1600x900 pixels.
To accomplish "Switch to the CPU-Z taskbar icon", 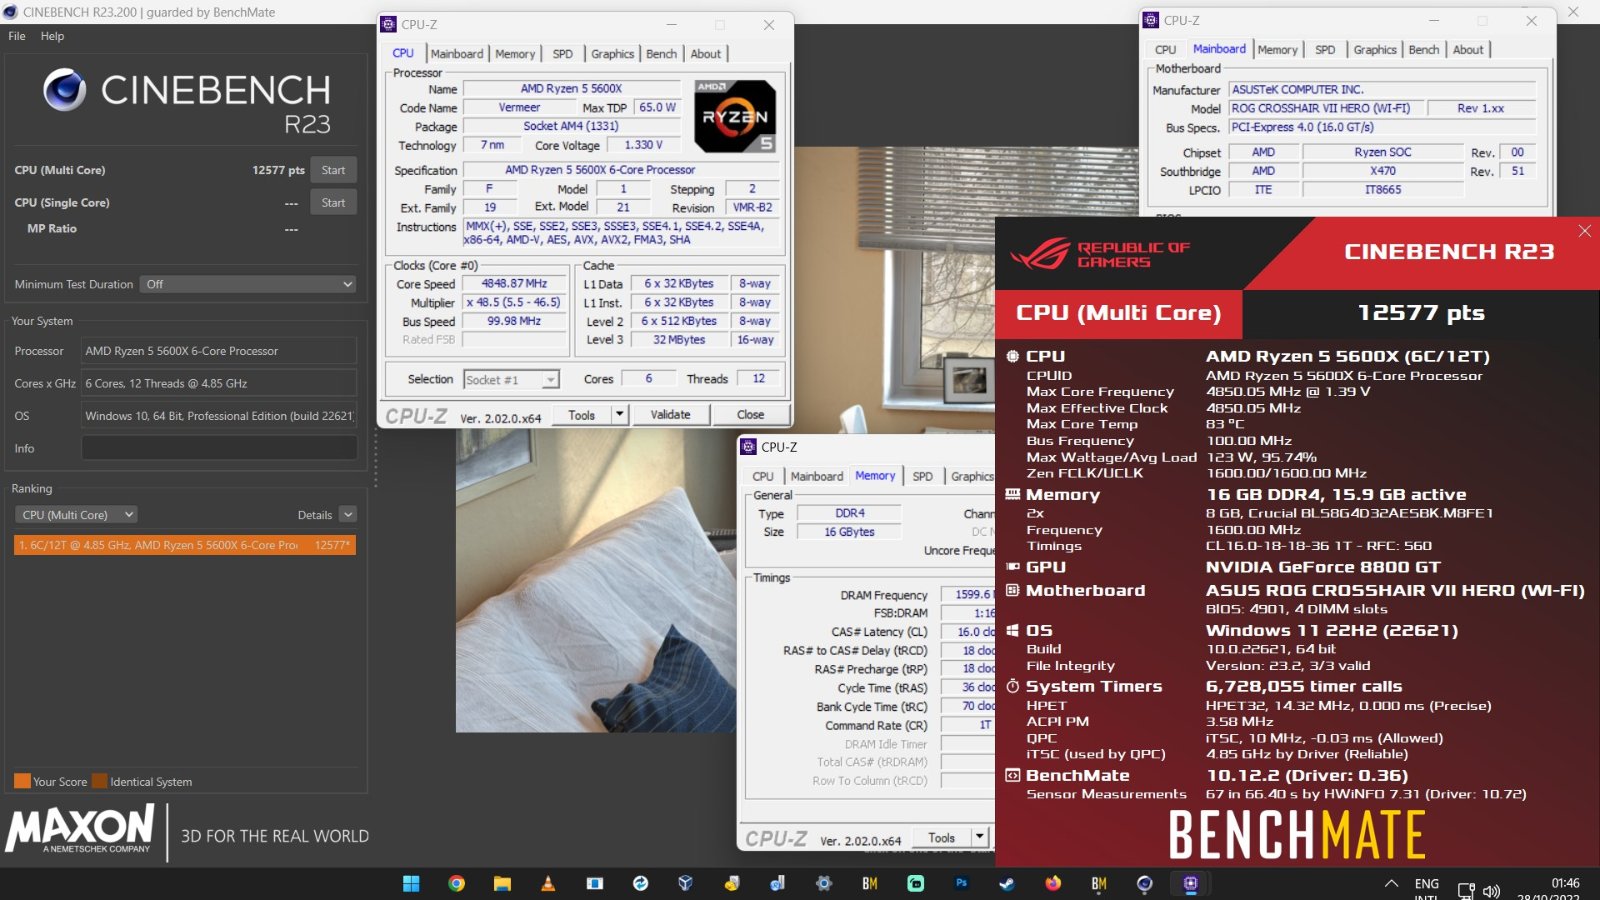I will [1190, 883].
